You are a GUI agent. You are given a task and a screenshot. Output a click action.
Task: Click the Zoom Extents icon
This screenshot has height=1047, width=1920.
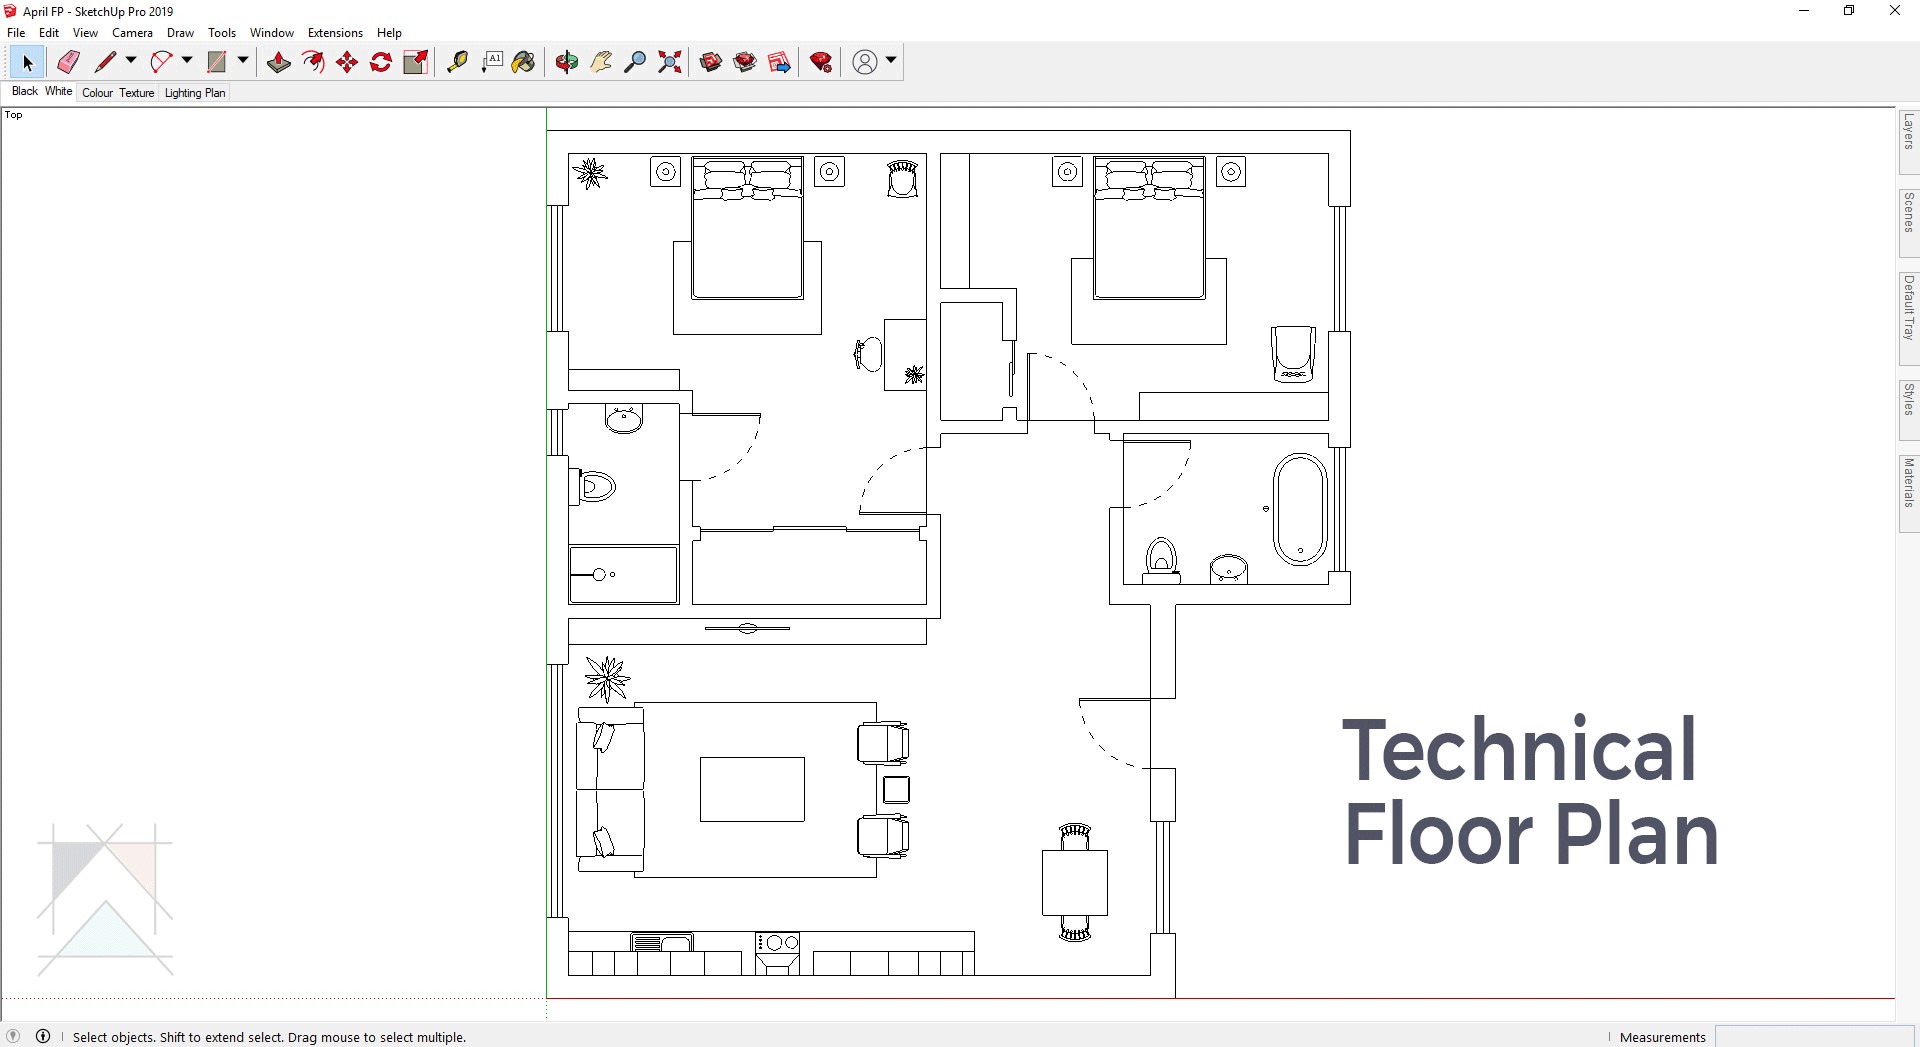[x=670, y=62]
